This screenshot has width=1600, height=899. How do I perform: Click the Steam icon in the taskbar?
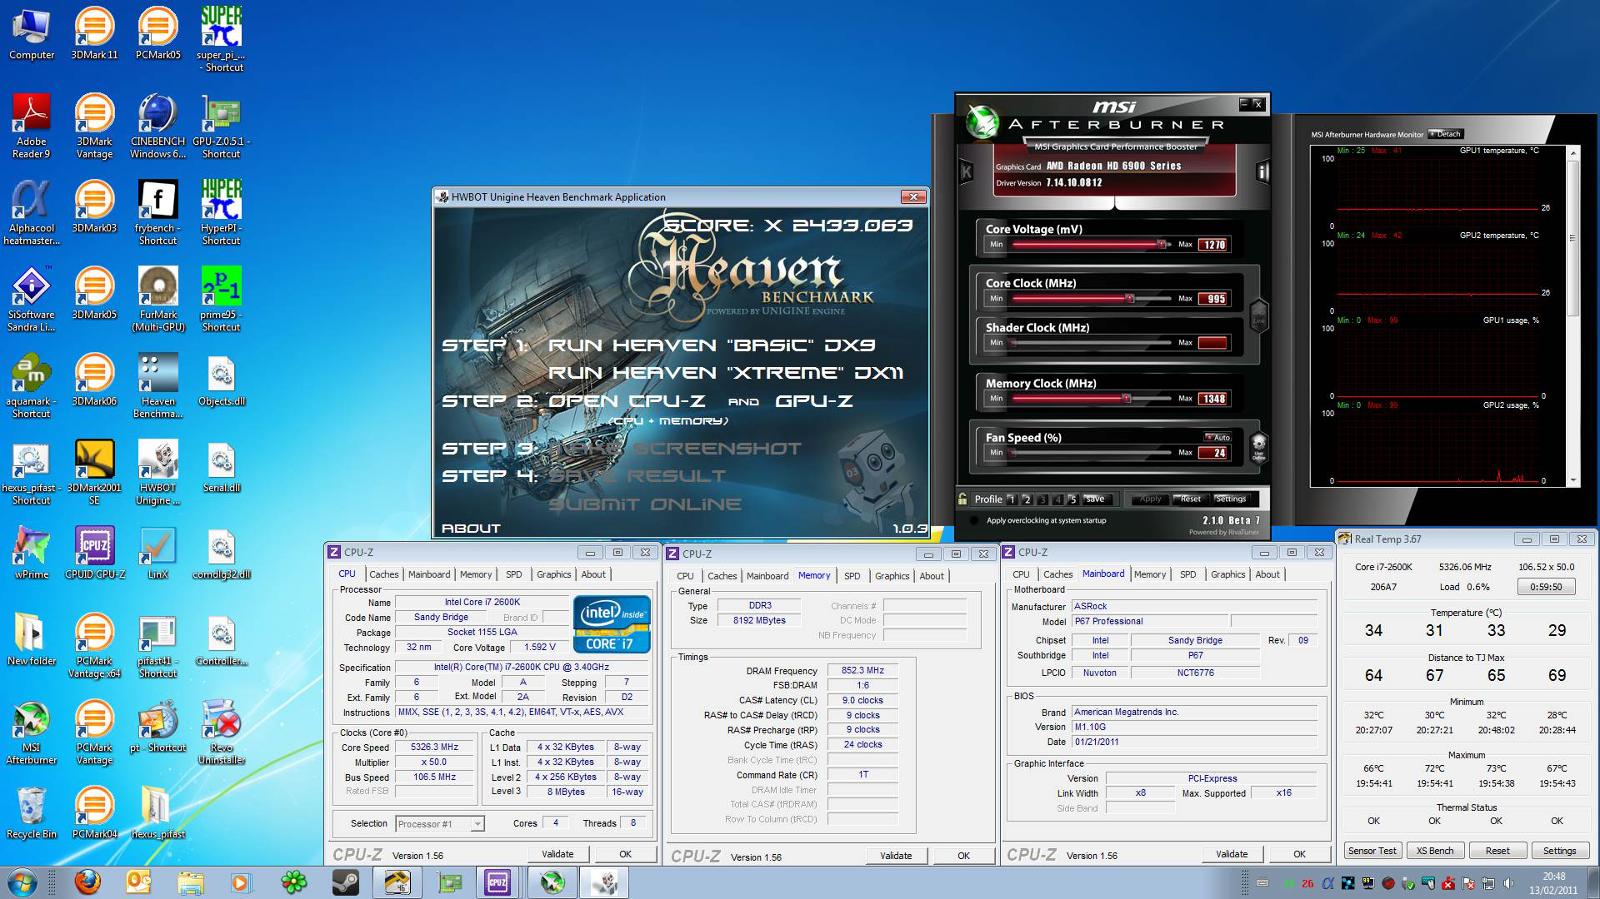[346, 882]
